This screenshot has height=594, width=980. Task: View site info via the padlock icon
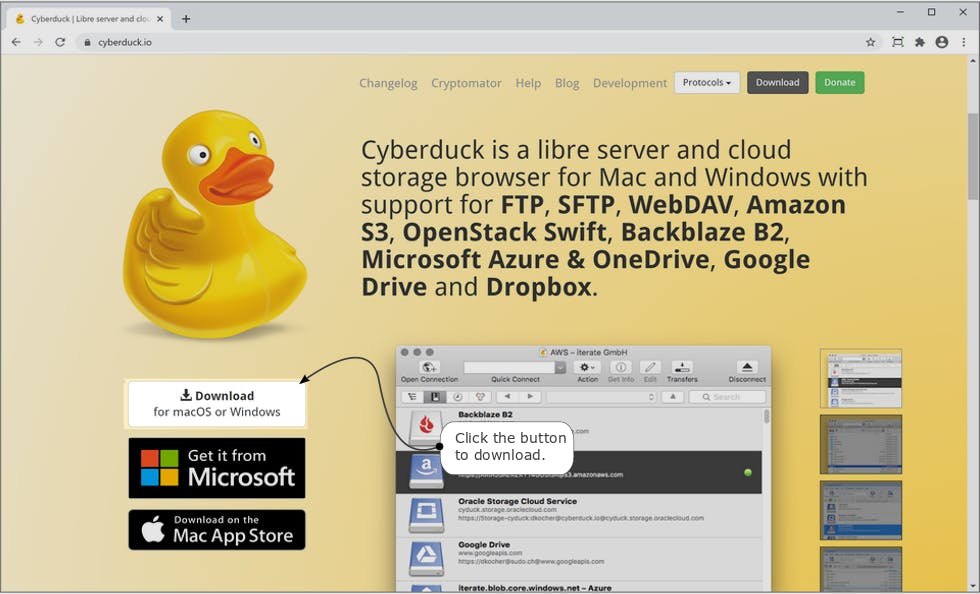(x=87, y=42)
